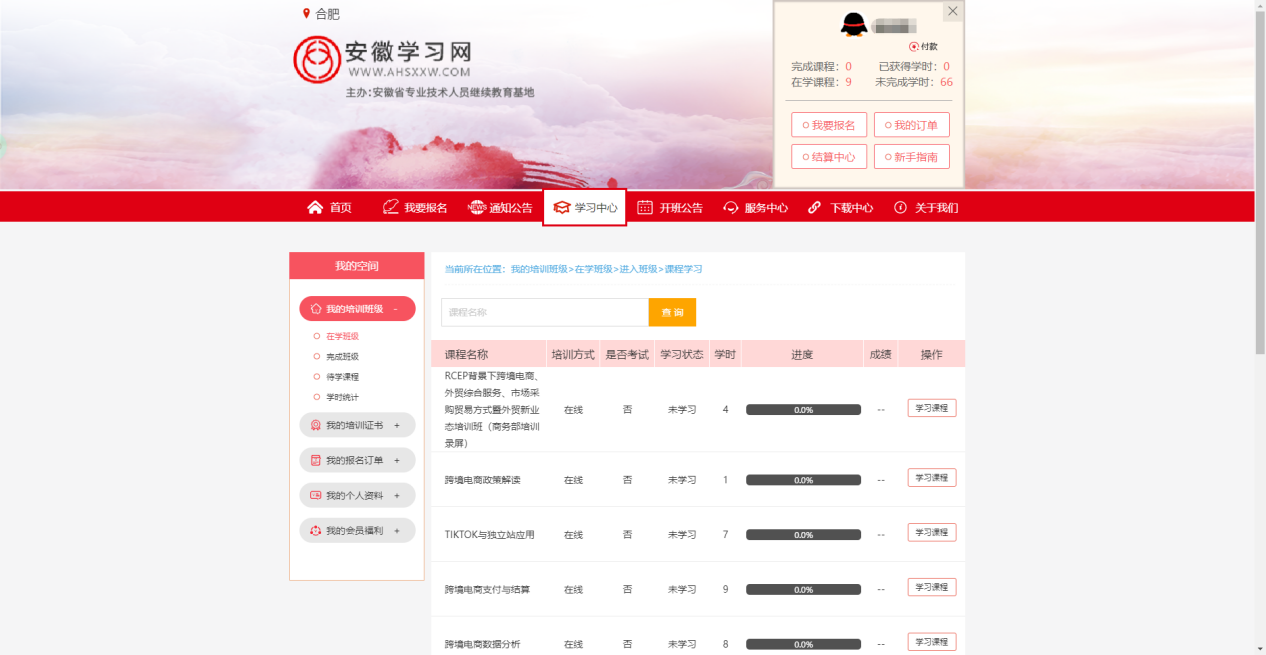Click the NEWS icon beside 通知公告
The width and height of the screenshot is (1266, 655).
pyautogui.click(x=477, y=208)
